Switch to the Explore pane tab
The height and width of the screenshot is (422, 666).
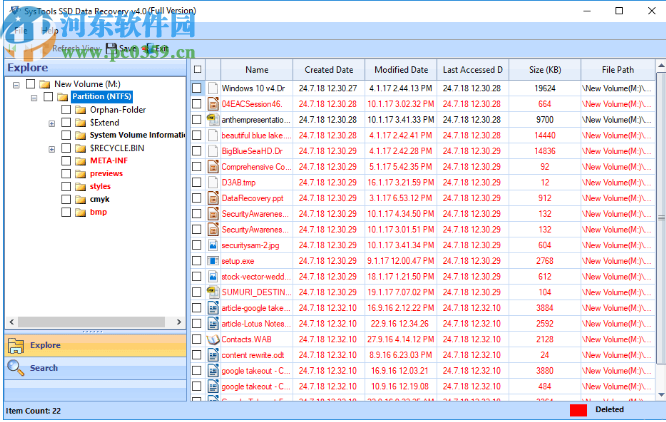96,345
